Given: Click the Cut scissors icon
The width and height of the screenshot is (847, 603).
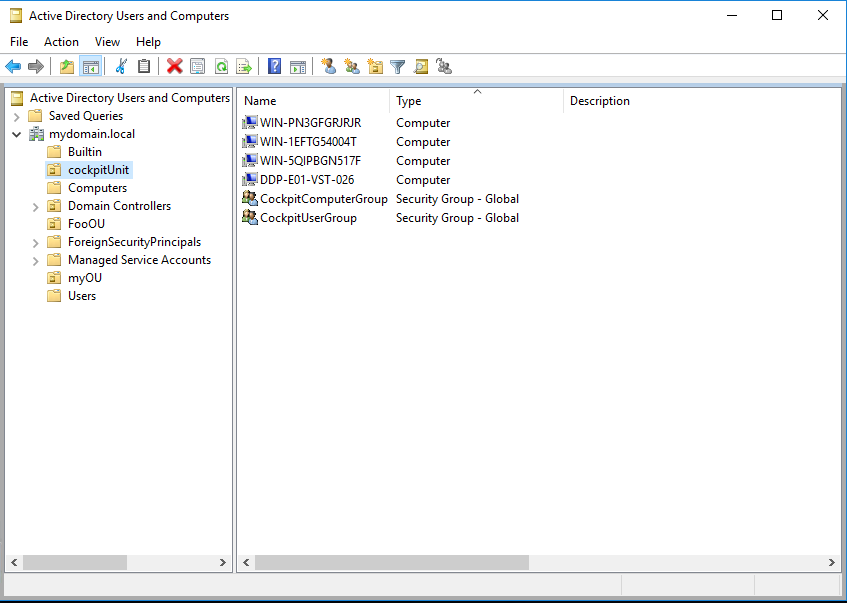Looking at the screenshot, I should [121, 66].
